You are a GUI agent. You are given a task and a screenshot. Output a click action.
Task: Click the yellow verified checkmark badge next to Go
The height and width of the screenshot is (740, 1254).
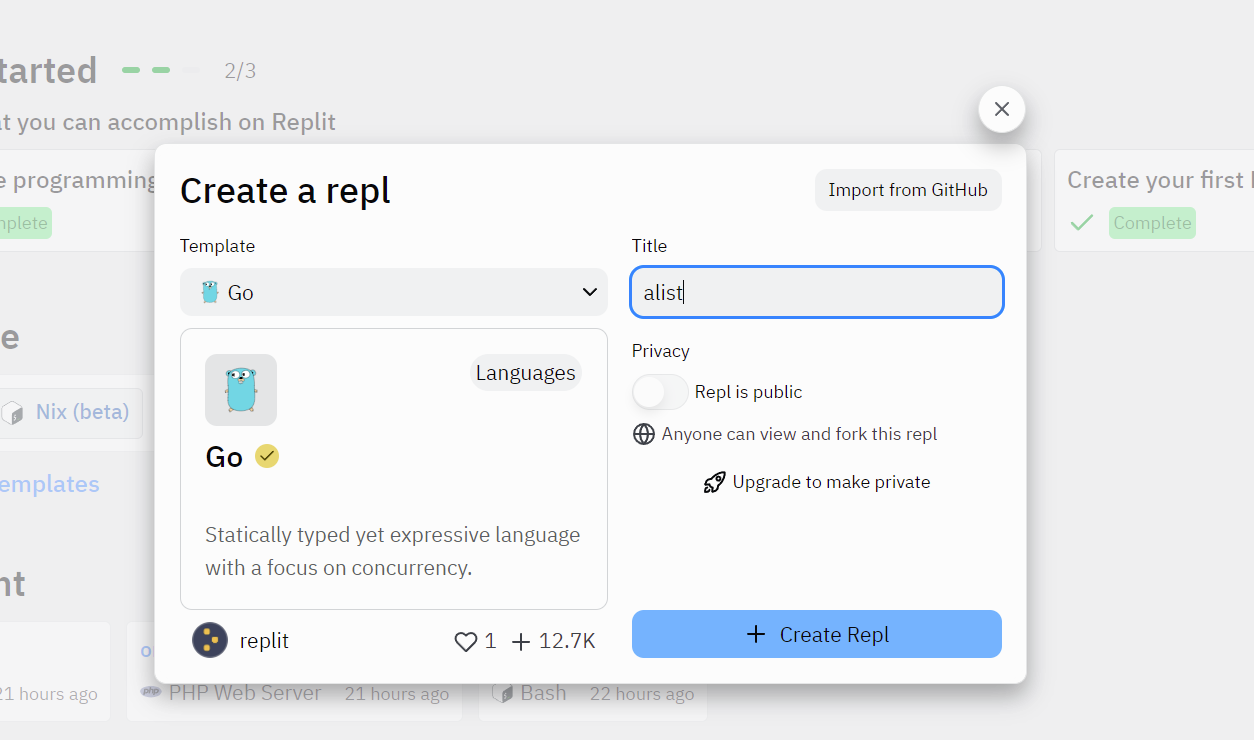(267, 456)
